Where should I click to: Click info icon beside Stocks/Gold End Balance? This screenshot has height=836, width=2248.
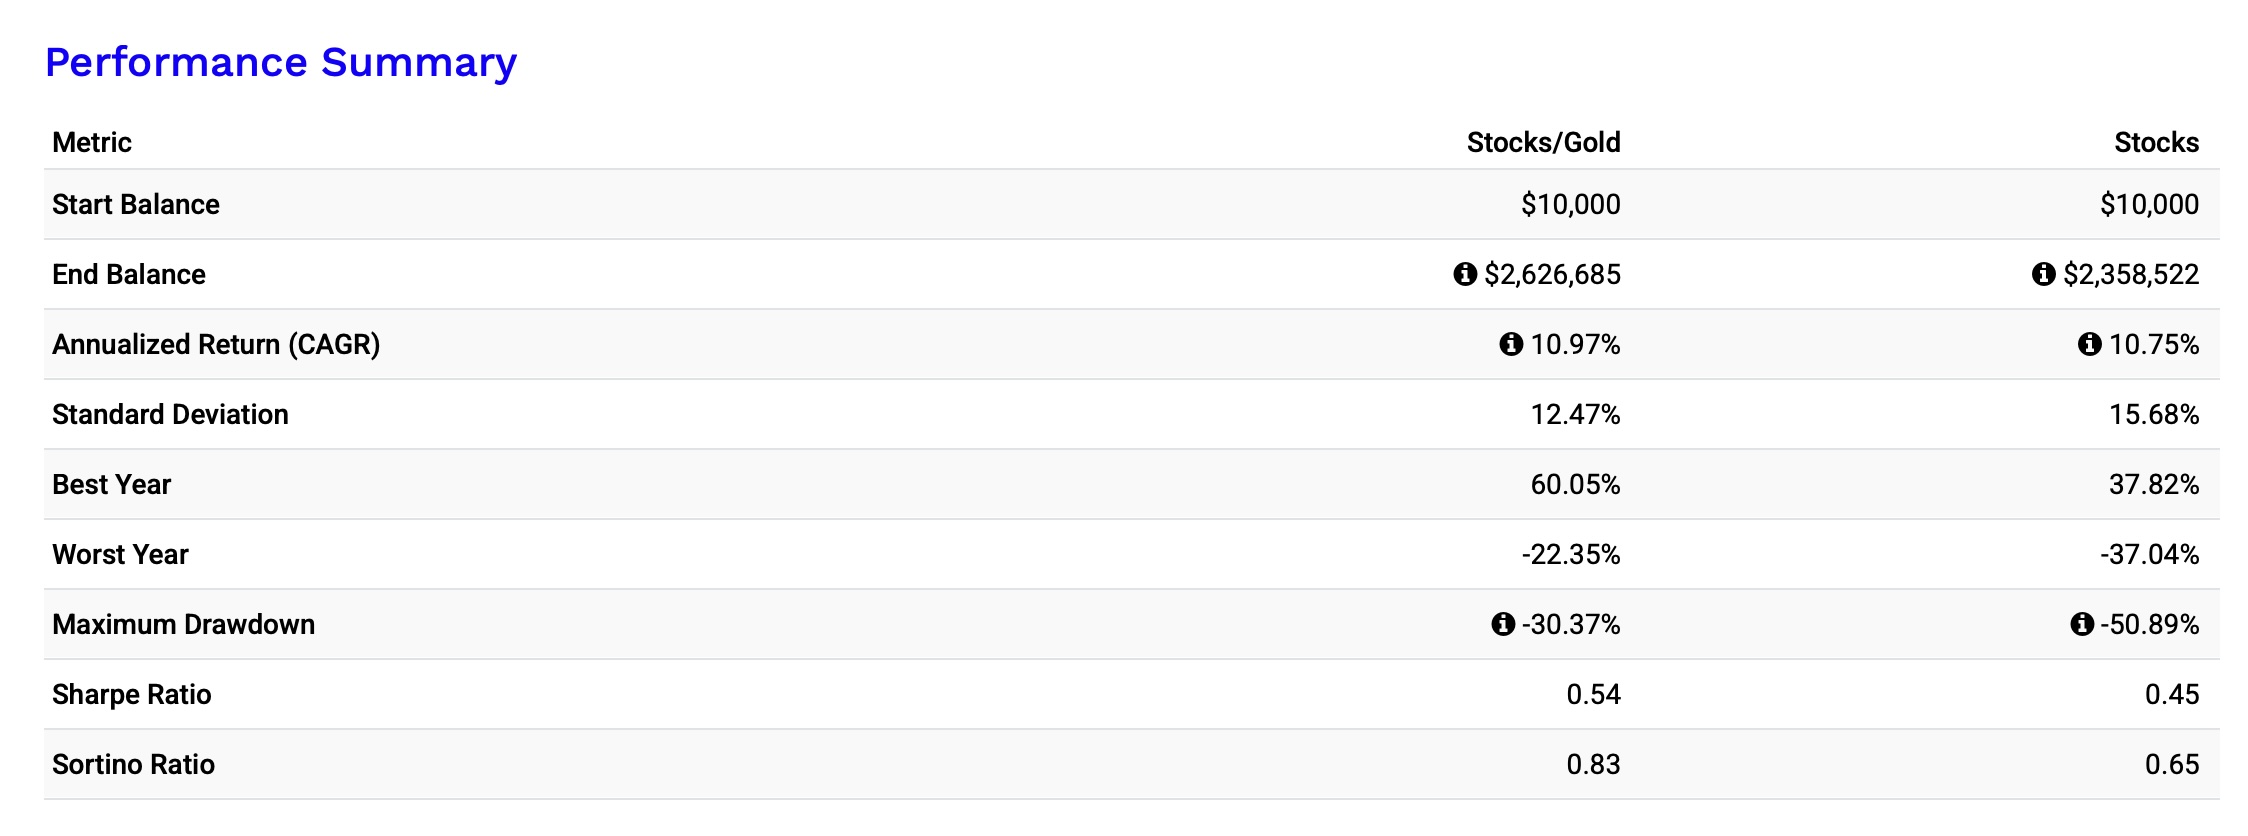tap(1465, 274)
